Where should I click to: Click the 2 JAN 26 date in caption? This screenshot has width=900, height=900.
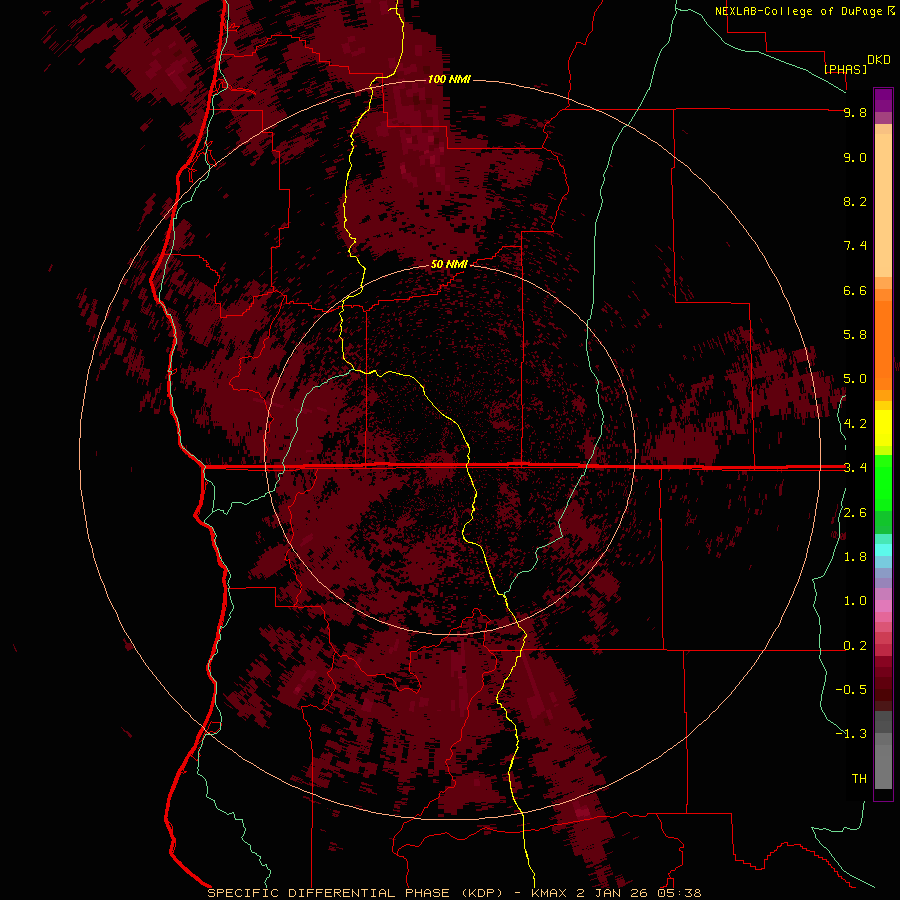(614, 893)
